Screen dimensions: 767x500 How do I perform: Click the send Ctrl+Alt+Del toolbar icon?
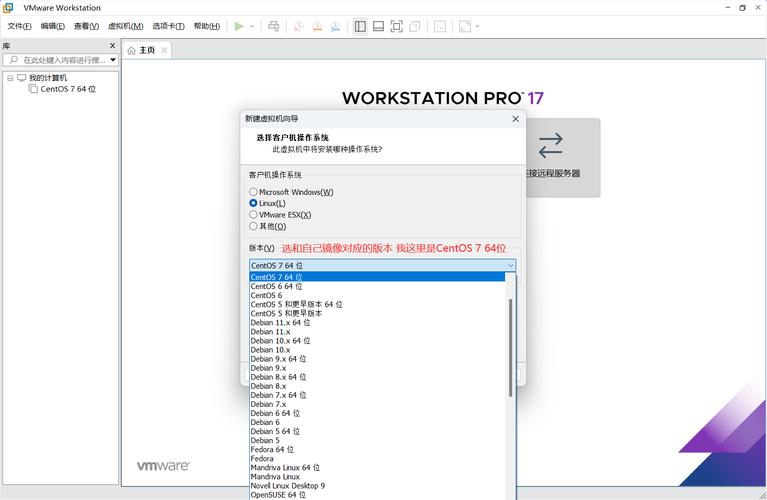[x=274, y=26]
